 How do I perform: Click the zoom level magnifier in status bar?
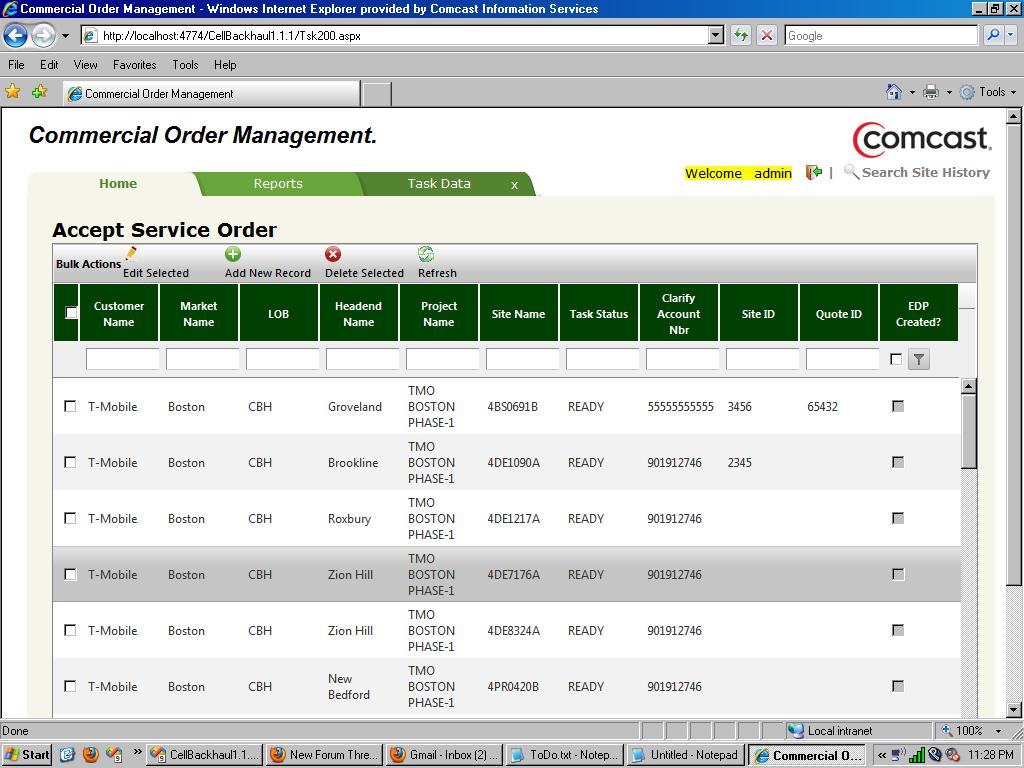tap(946, 730)
